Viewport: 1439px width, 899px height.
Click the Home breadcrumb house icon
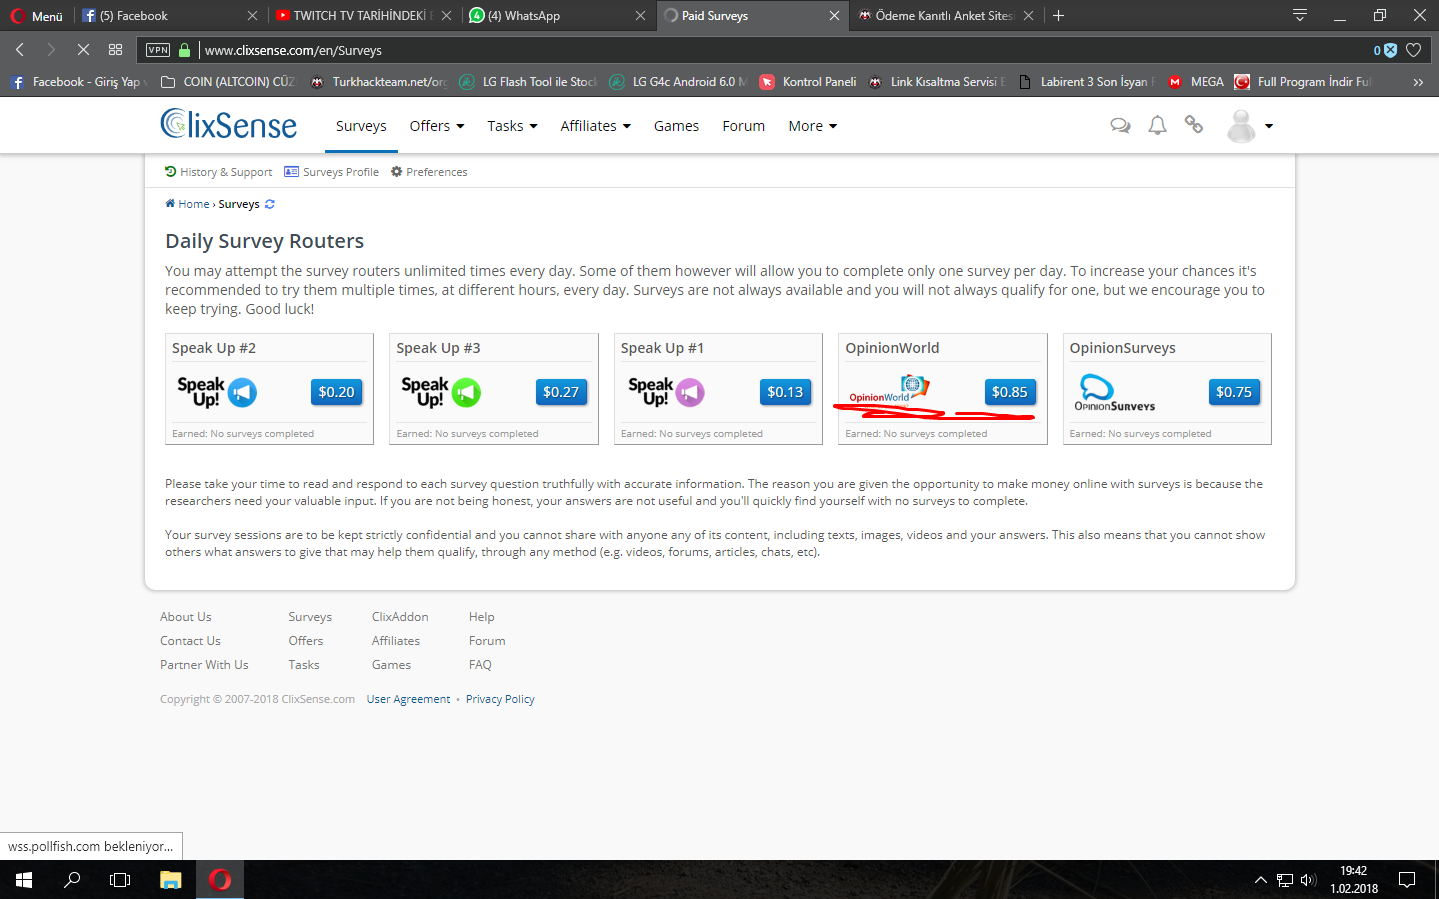tap(170, 204)
